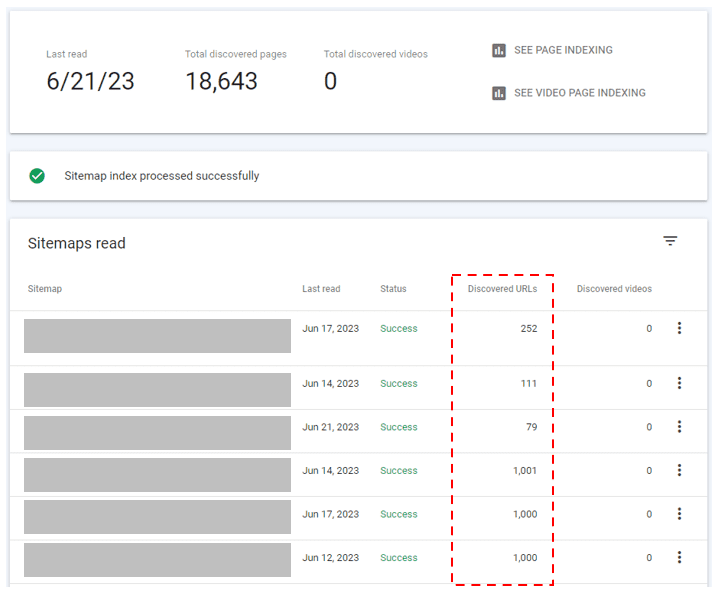This screenshot has width=720, height=594.
Task: Open the three-dot menu for the 1,001 URLs row
Action: pyautogui.click(x=679, y=470)
